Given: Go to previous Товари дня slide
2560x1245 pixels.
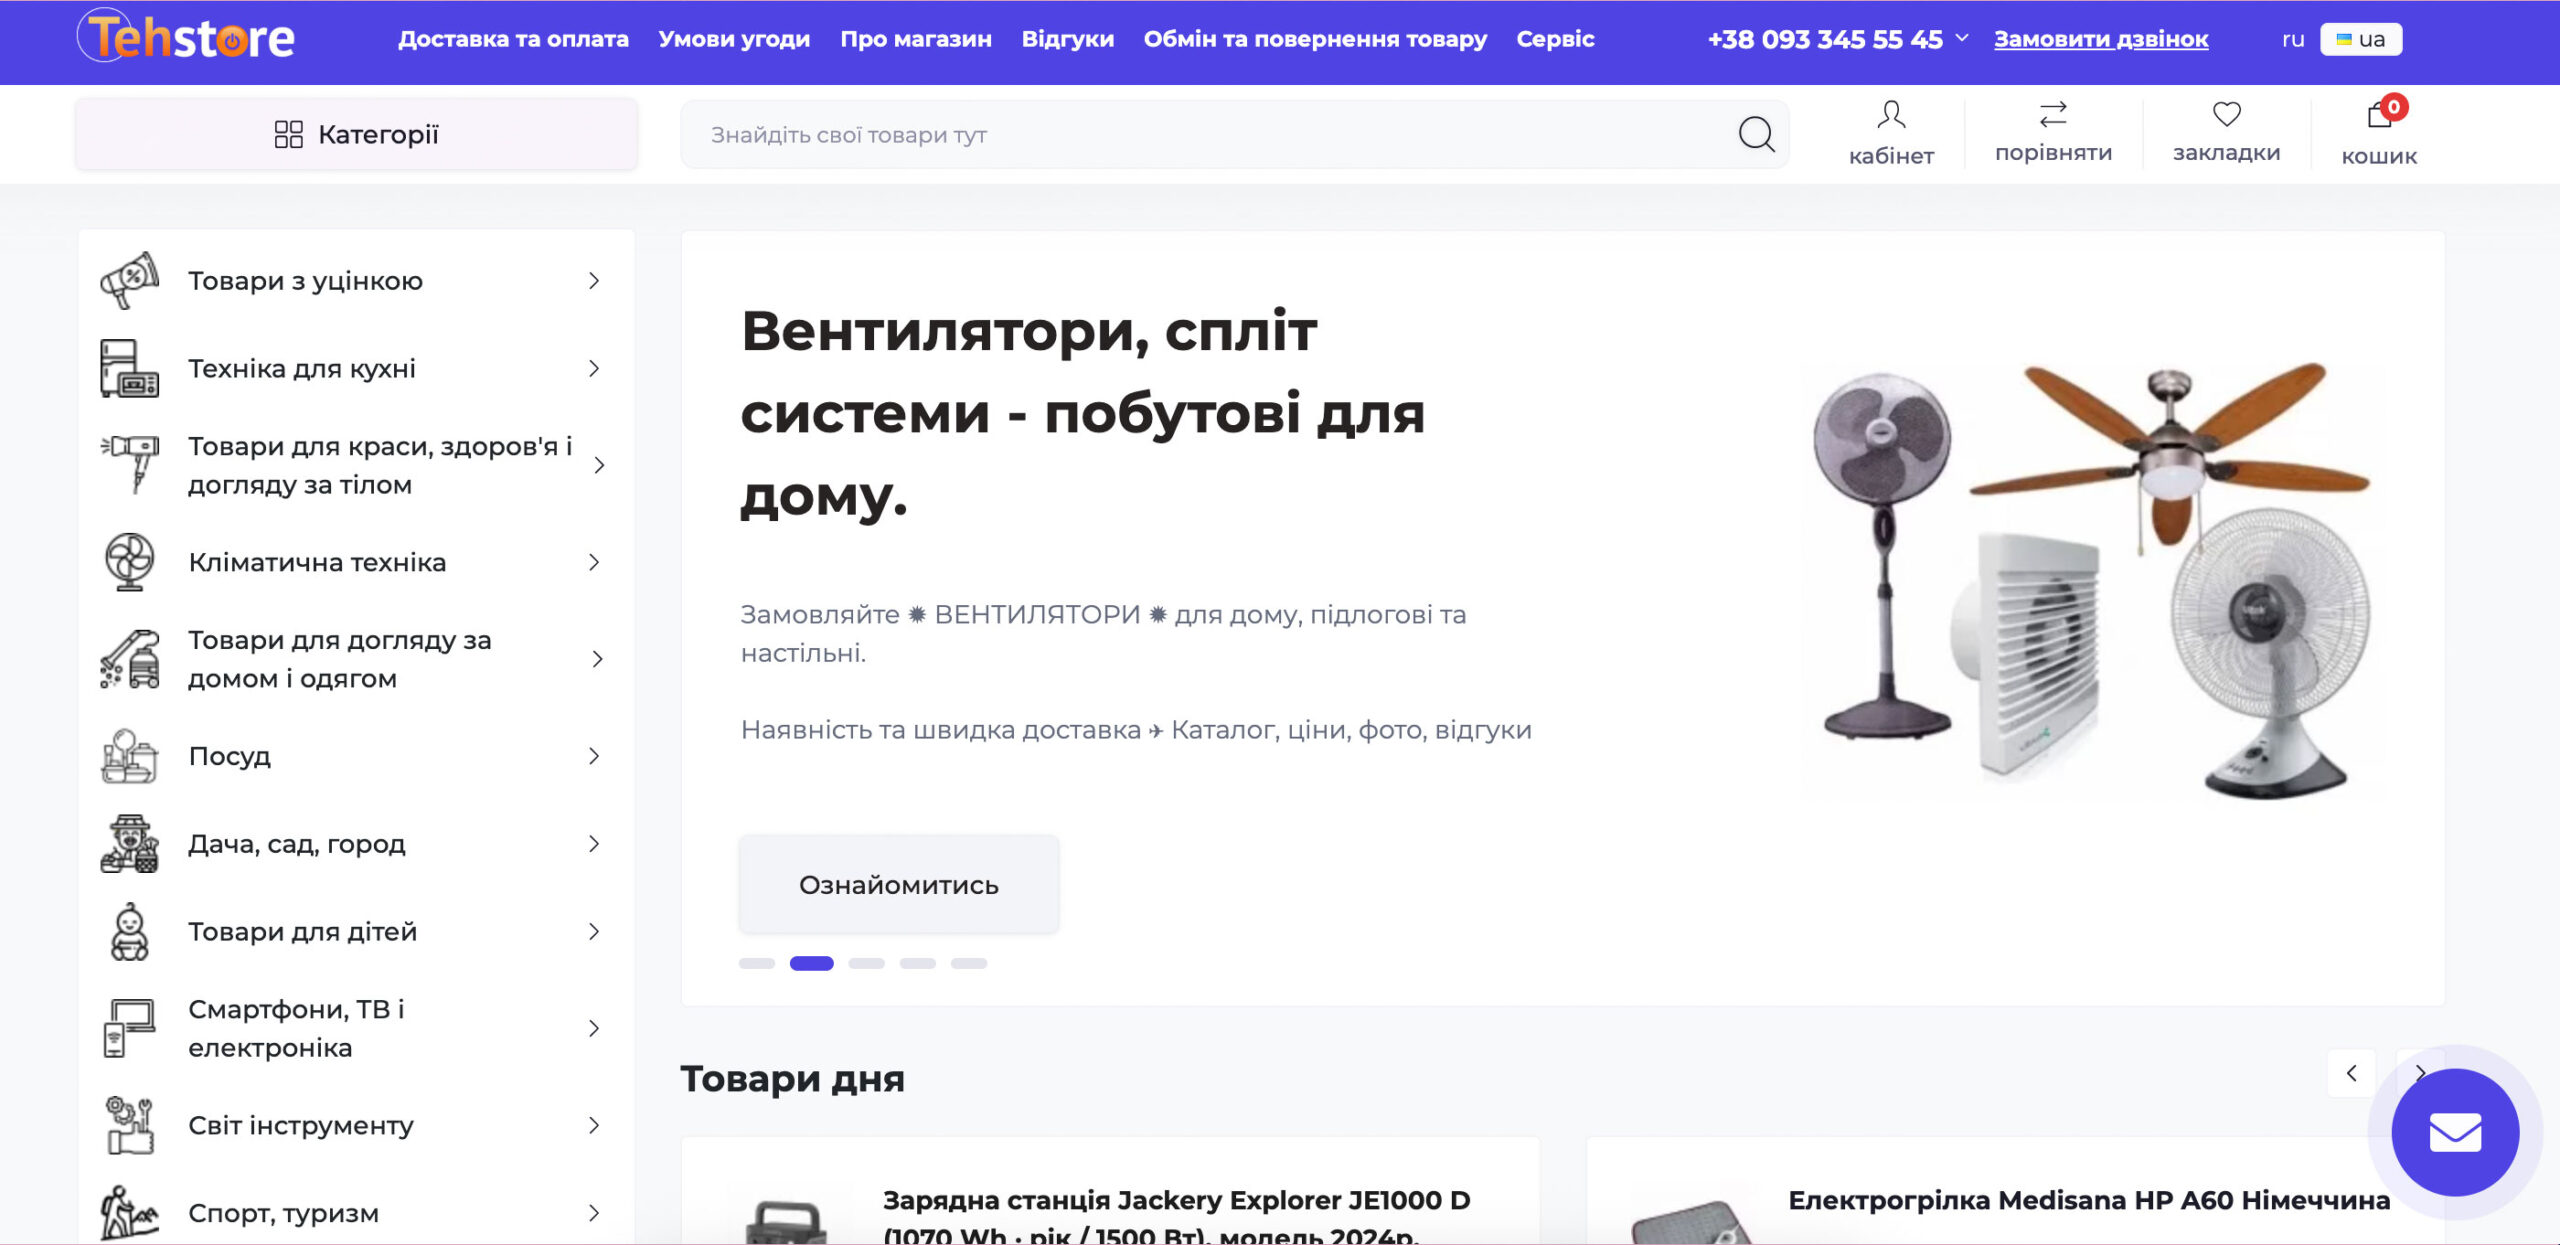Looking at the screenshot, I should click(x=2351, y=1073).
